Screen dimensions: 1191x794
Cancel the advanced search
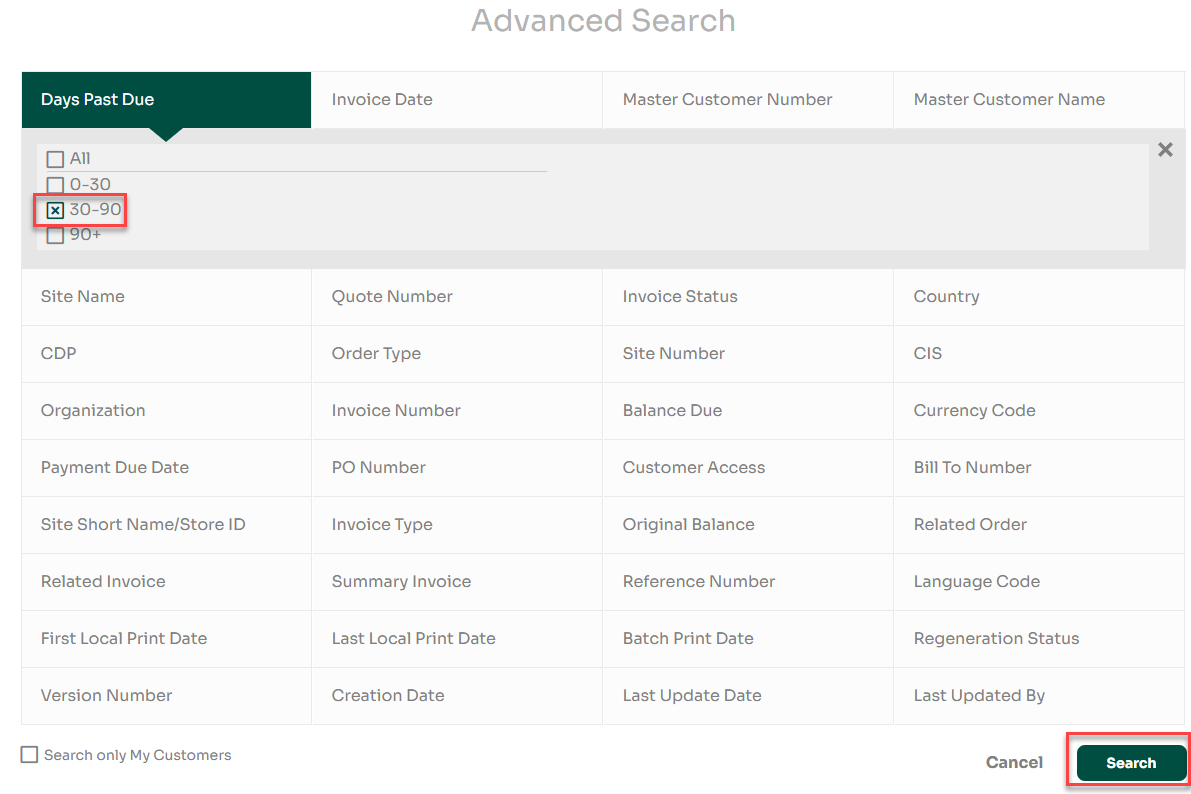[1013, 761]
